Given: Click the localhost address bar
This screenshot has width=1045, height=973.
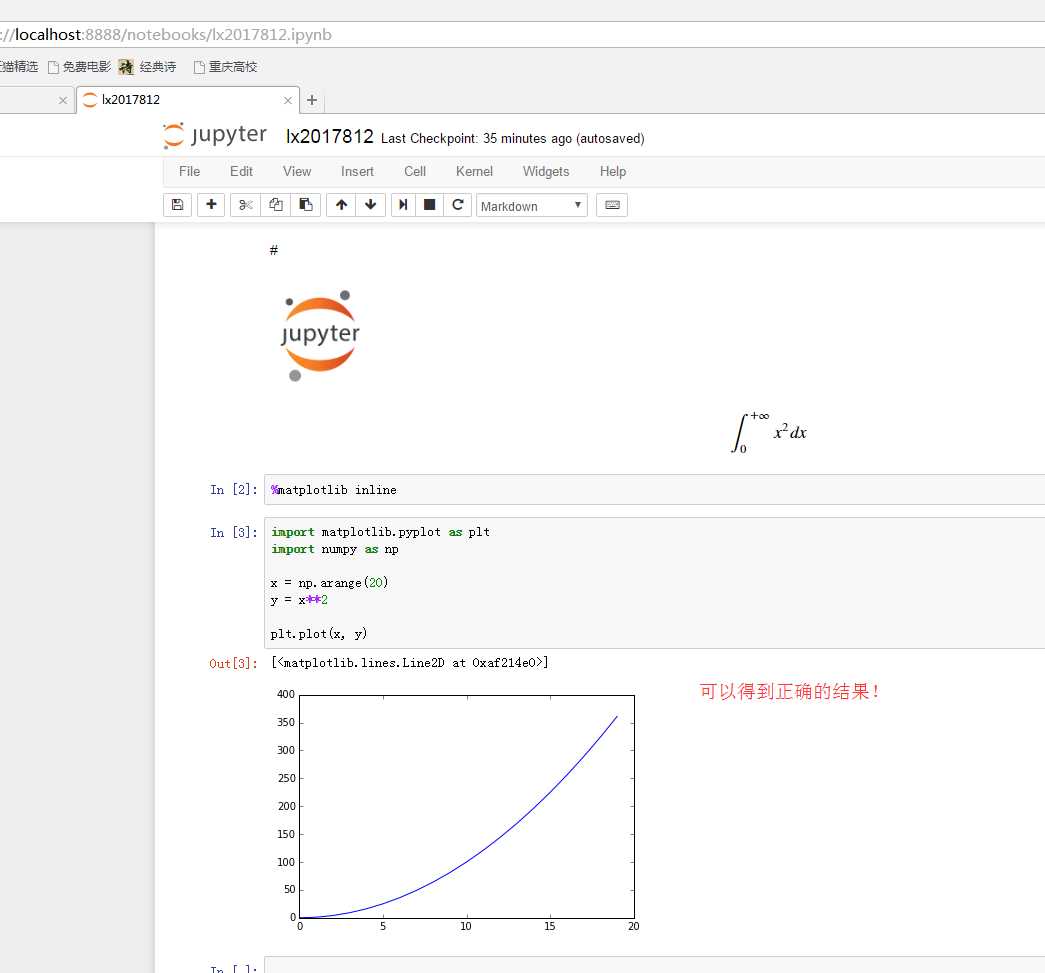Looking at the screenshot, I should [x=522, y=35].
